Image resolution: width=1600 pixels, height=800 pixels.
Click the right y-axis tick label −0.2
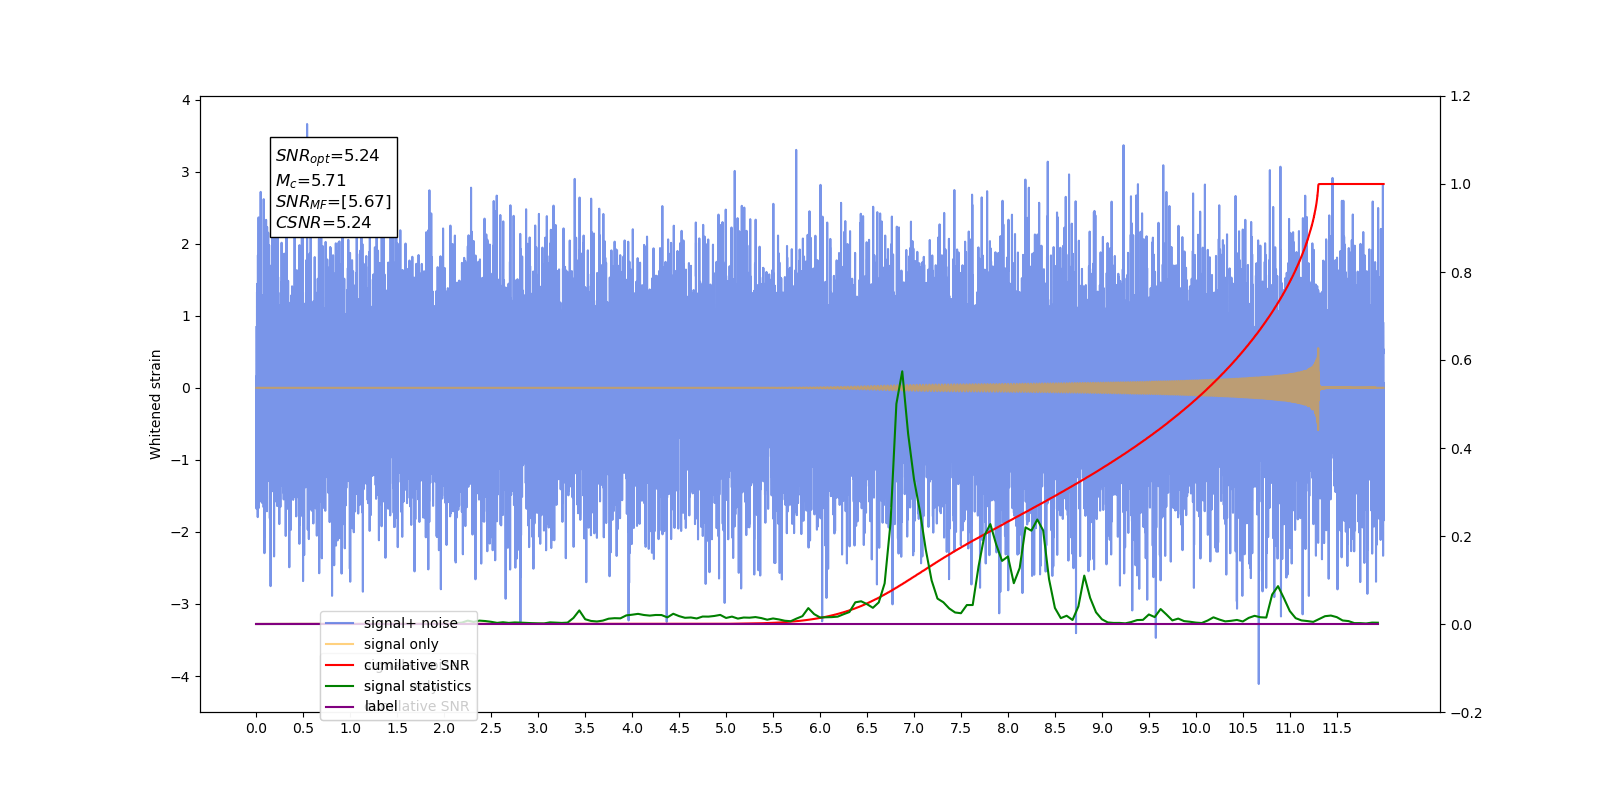point(1465,713)
